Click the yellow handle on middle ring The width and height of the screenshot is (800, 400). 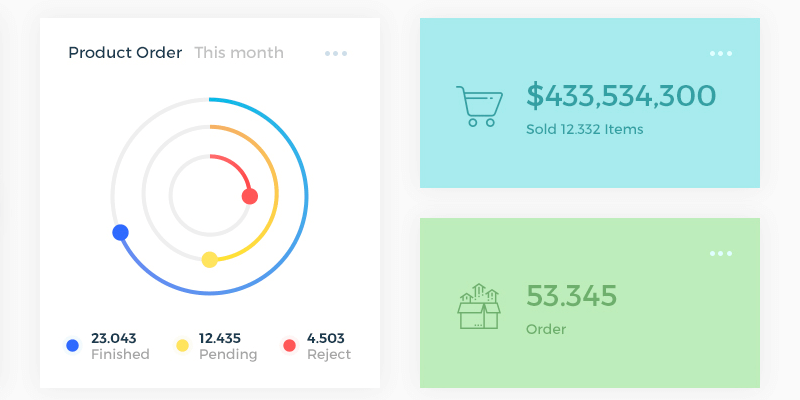209,260
